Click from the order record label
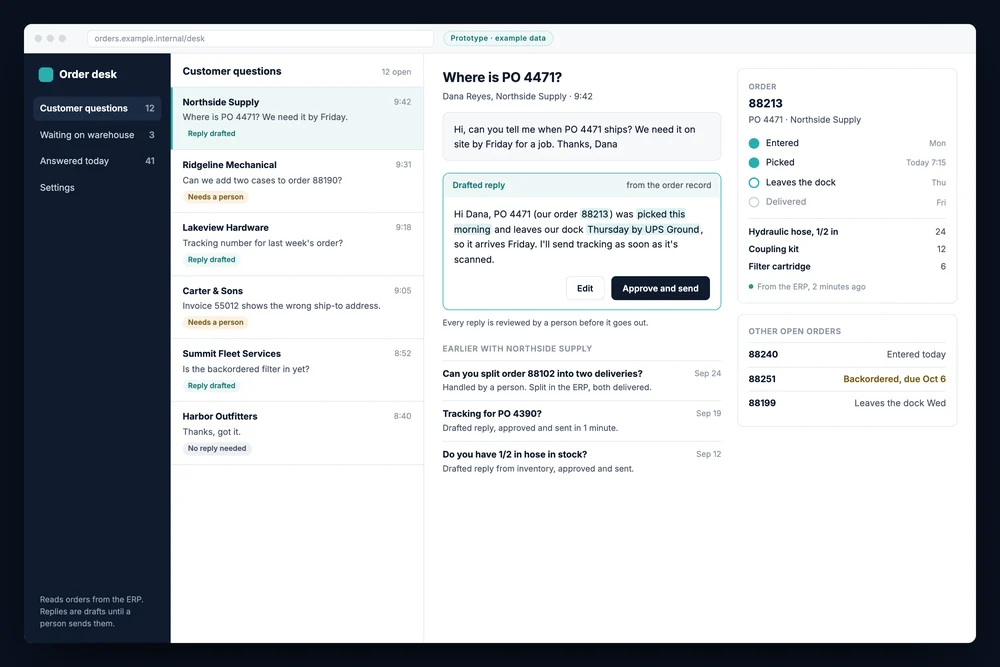Screen dimensions: 1000x667 (668, 185)
